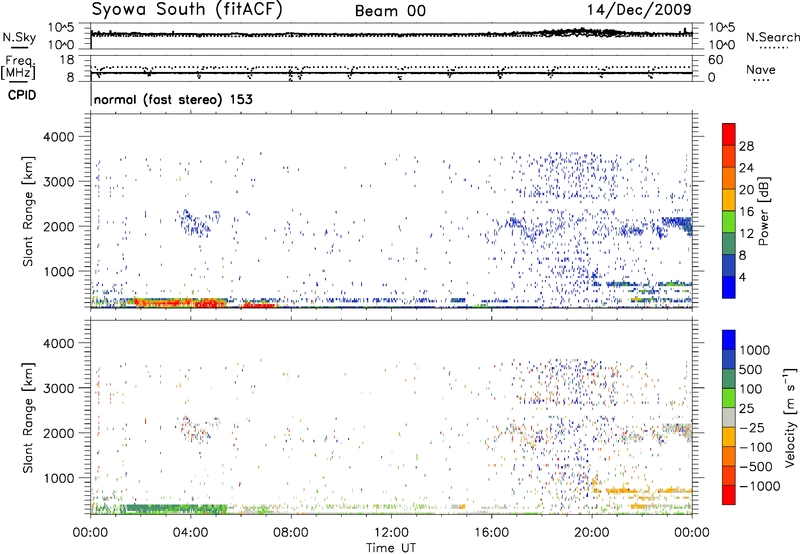800x554 pixels.
Task: Click the '28' Power colorbar tick label
Action: [746, 146]
